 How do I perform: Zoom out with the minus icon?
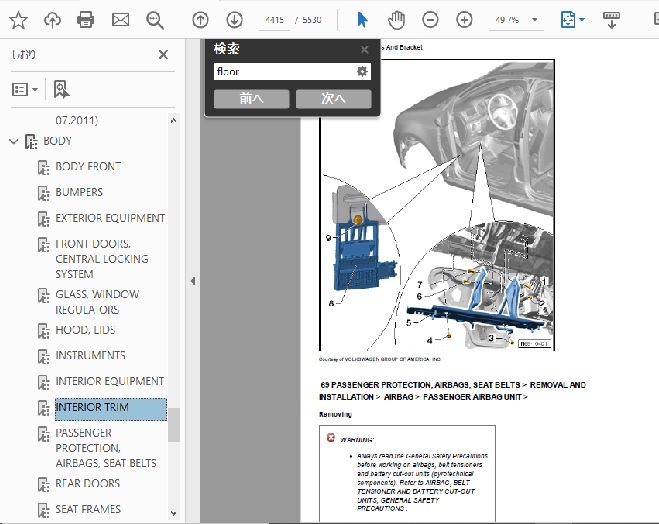pyautogui.click(x=430, y=20)
